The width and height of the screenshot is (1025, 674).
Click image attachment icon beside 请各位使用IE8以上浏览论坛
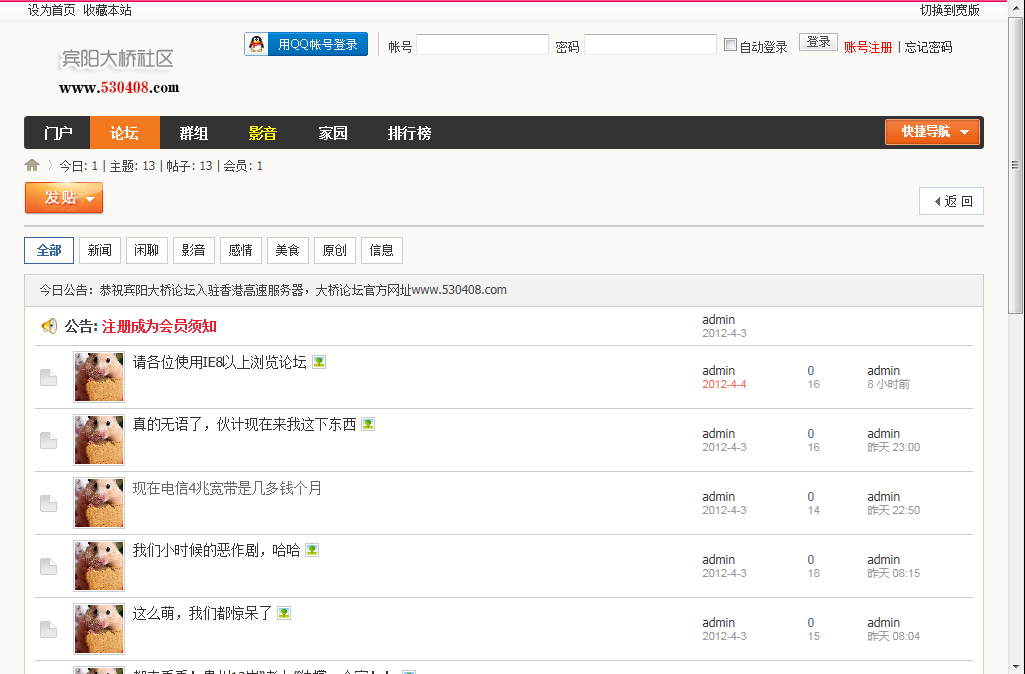tap(319, 362)
